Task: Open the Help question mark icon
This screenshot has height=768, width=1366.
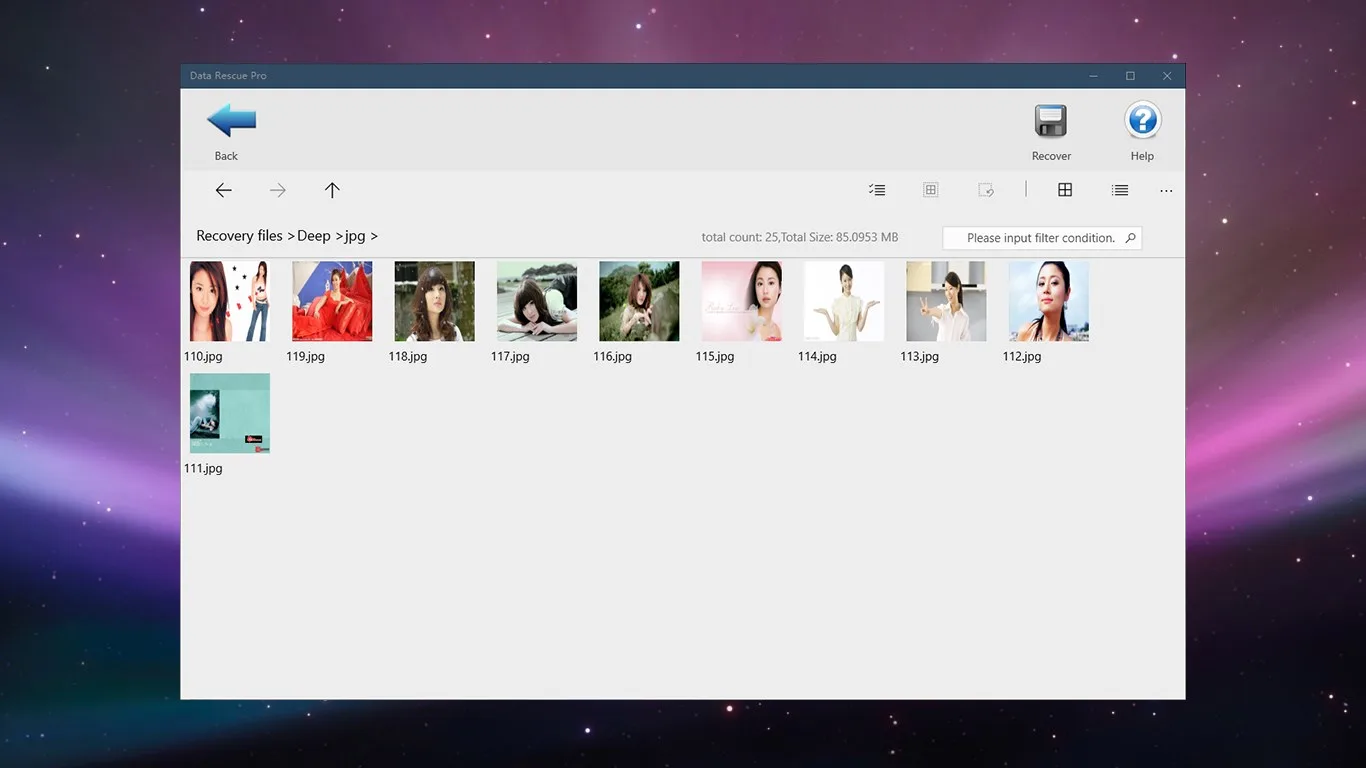Action: [1142, 121]
